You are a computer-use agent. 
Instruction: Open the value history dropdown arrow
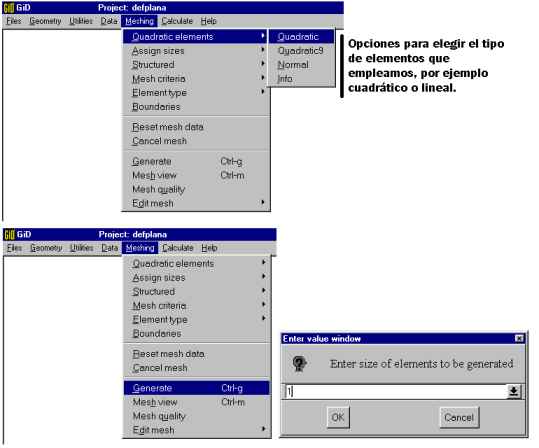click(x=514, y=391)
